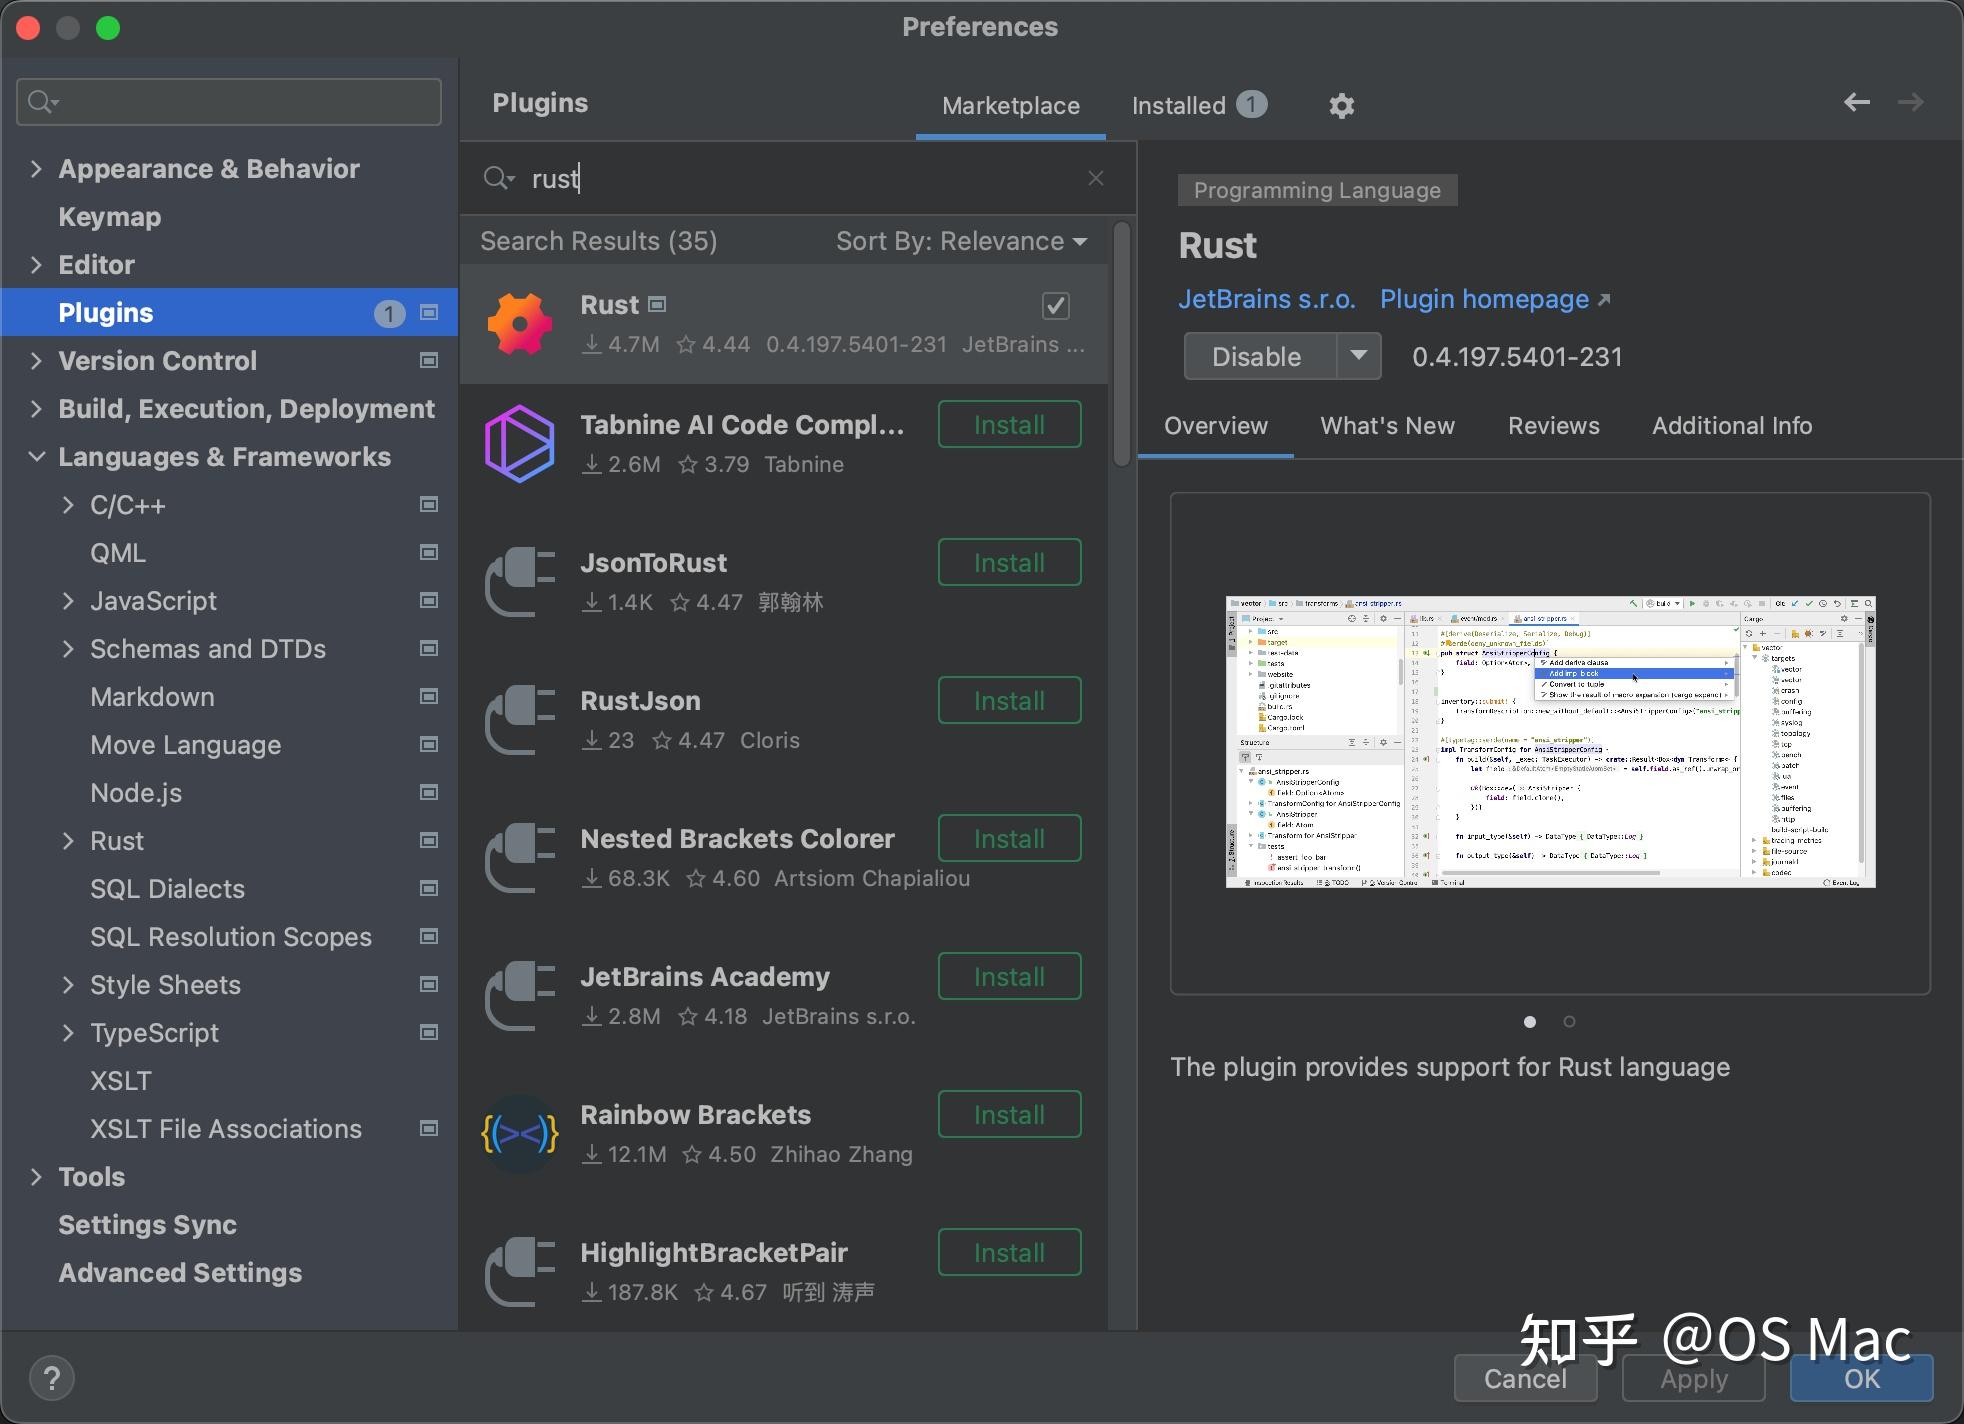Click the project-level icon beside Version Control

(429, 360)
